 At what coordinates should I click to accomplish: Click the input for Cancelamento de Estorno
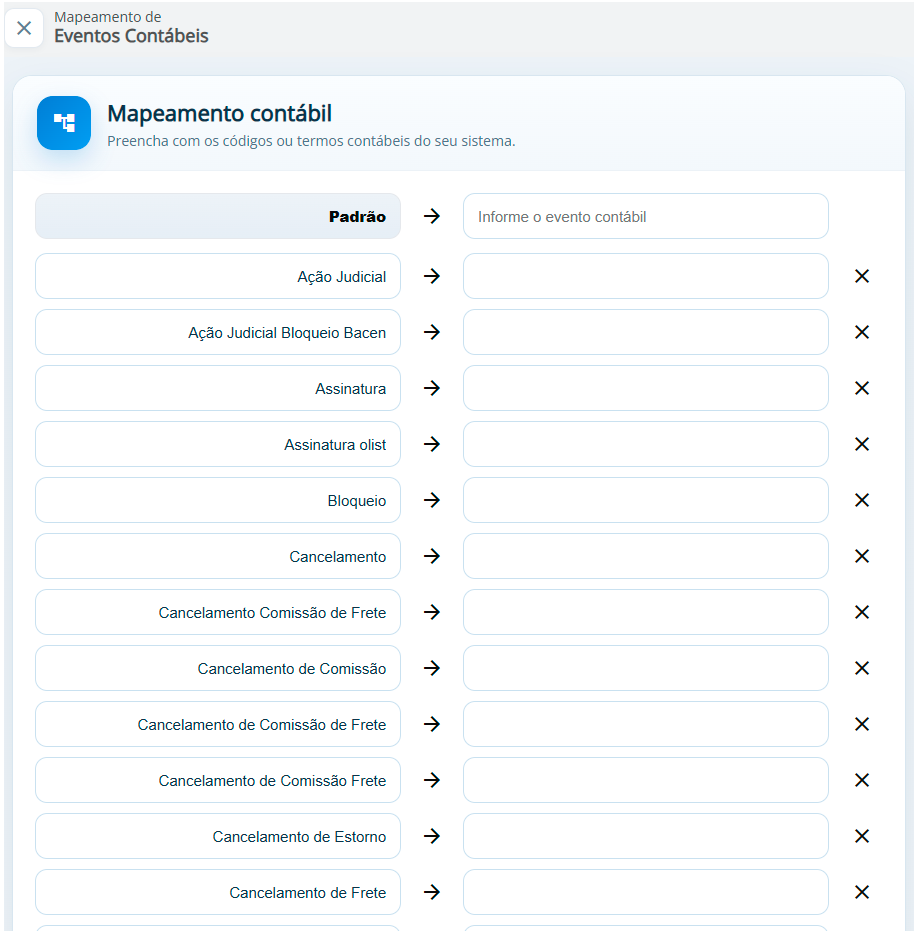(646, 836)
